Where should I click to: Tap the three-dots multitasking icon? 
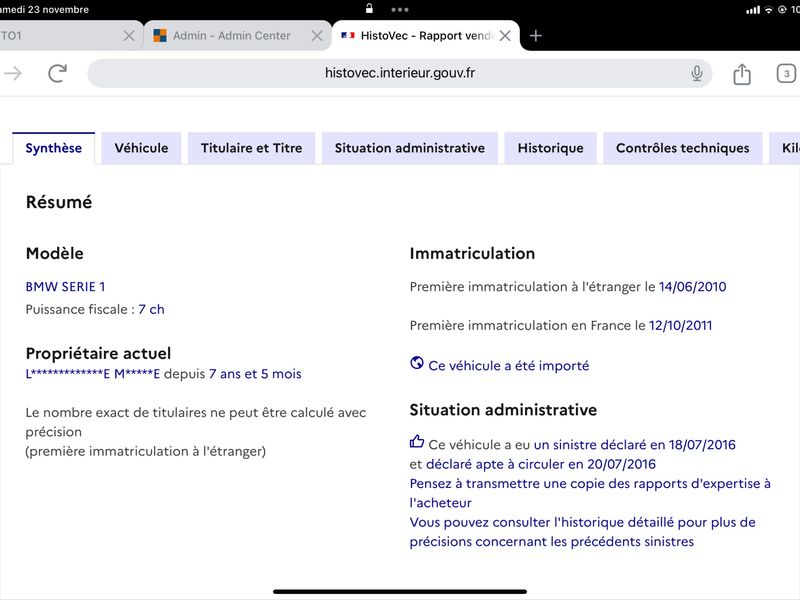click(399, 10)
